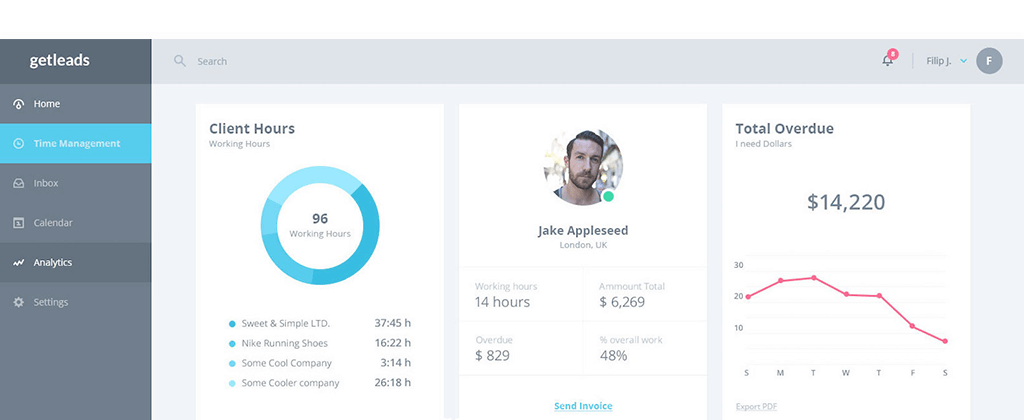1024x420 pixels.
Task: Select Sweet & Simple LTD. legend dot
Action: pos(232,324)
